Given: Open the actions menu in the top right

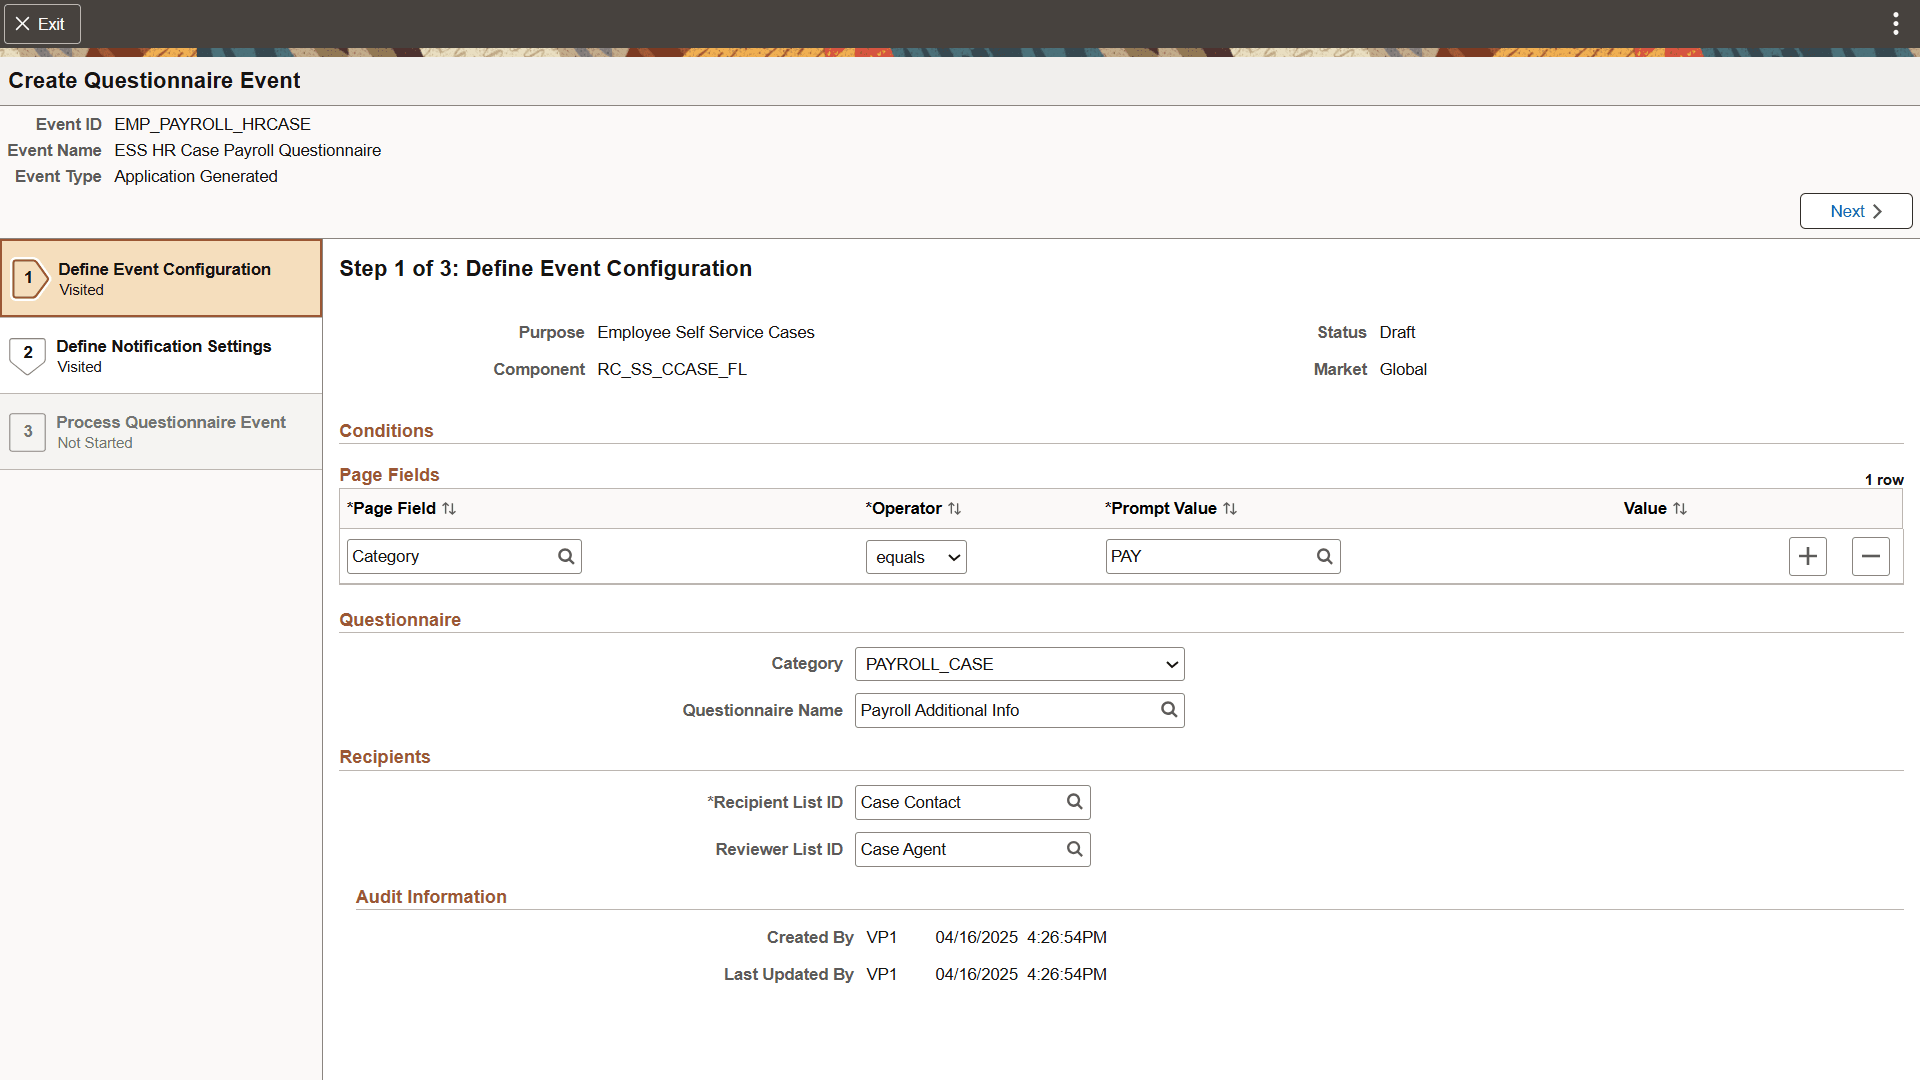Looking at the screenshot, I should [1895, 22].
